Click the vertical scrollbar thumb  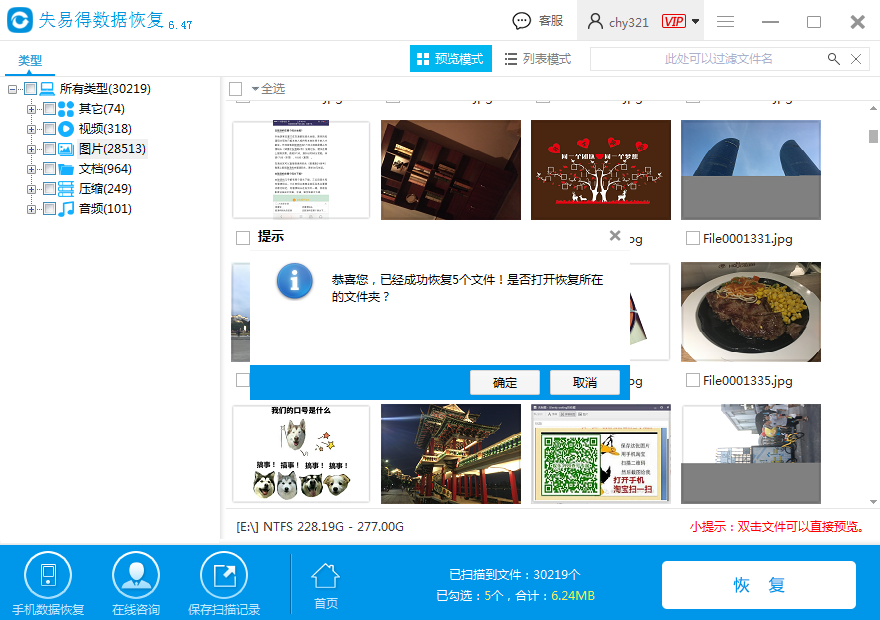873,136
